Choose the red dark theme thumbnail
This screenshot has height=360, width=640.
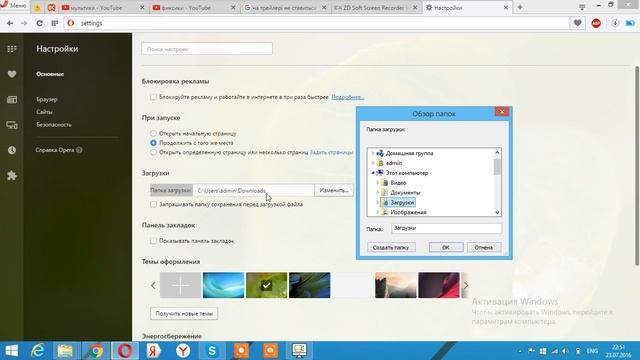[x=439, y=285]
